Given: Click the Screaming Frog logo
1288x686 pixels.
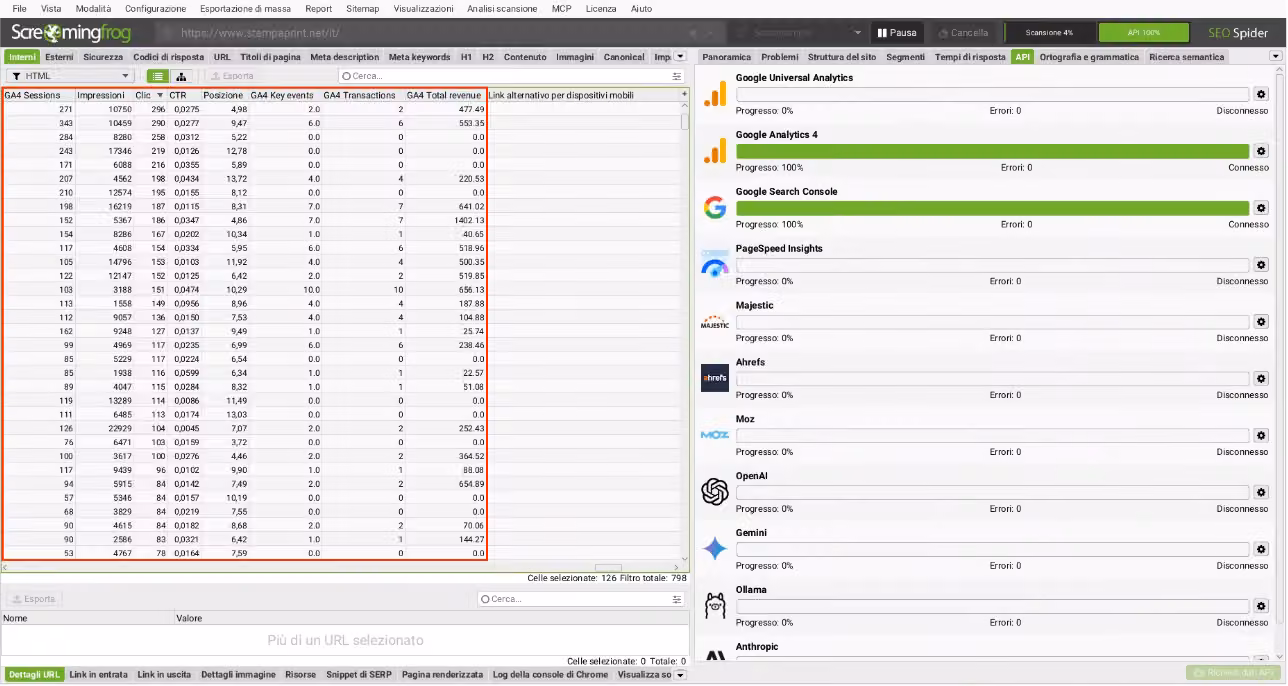Looking at the screenshot, I should point(71,33).
